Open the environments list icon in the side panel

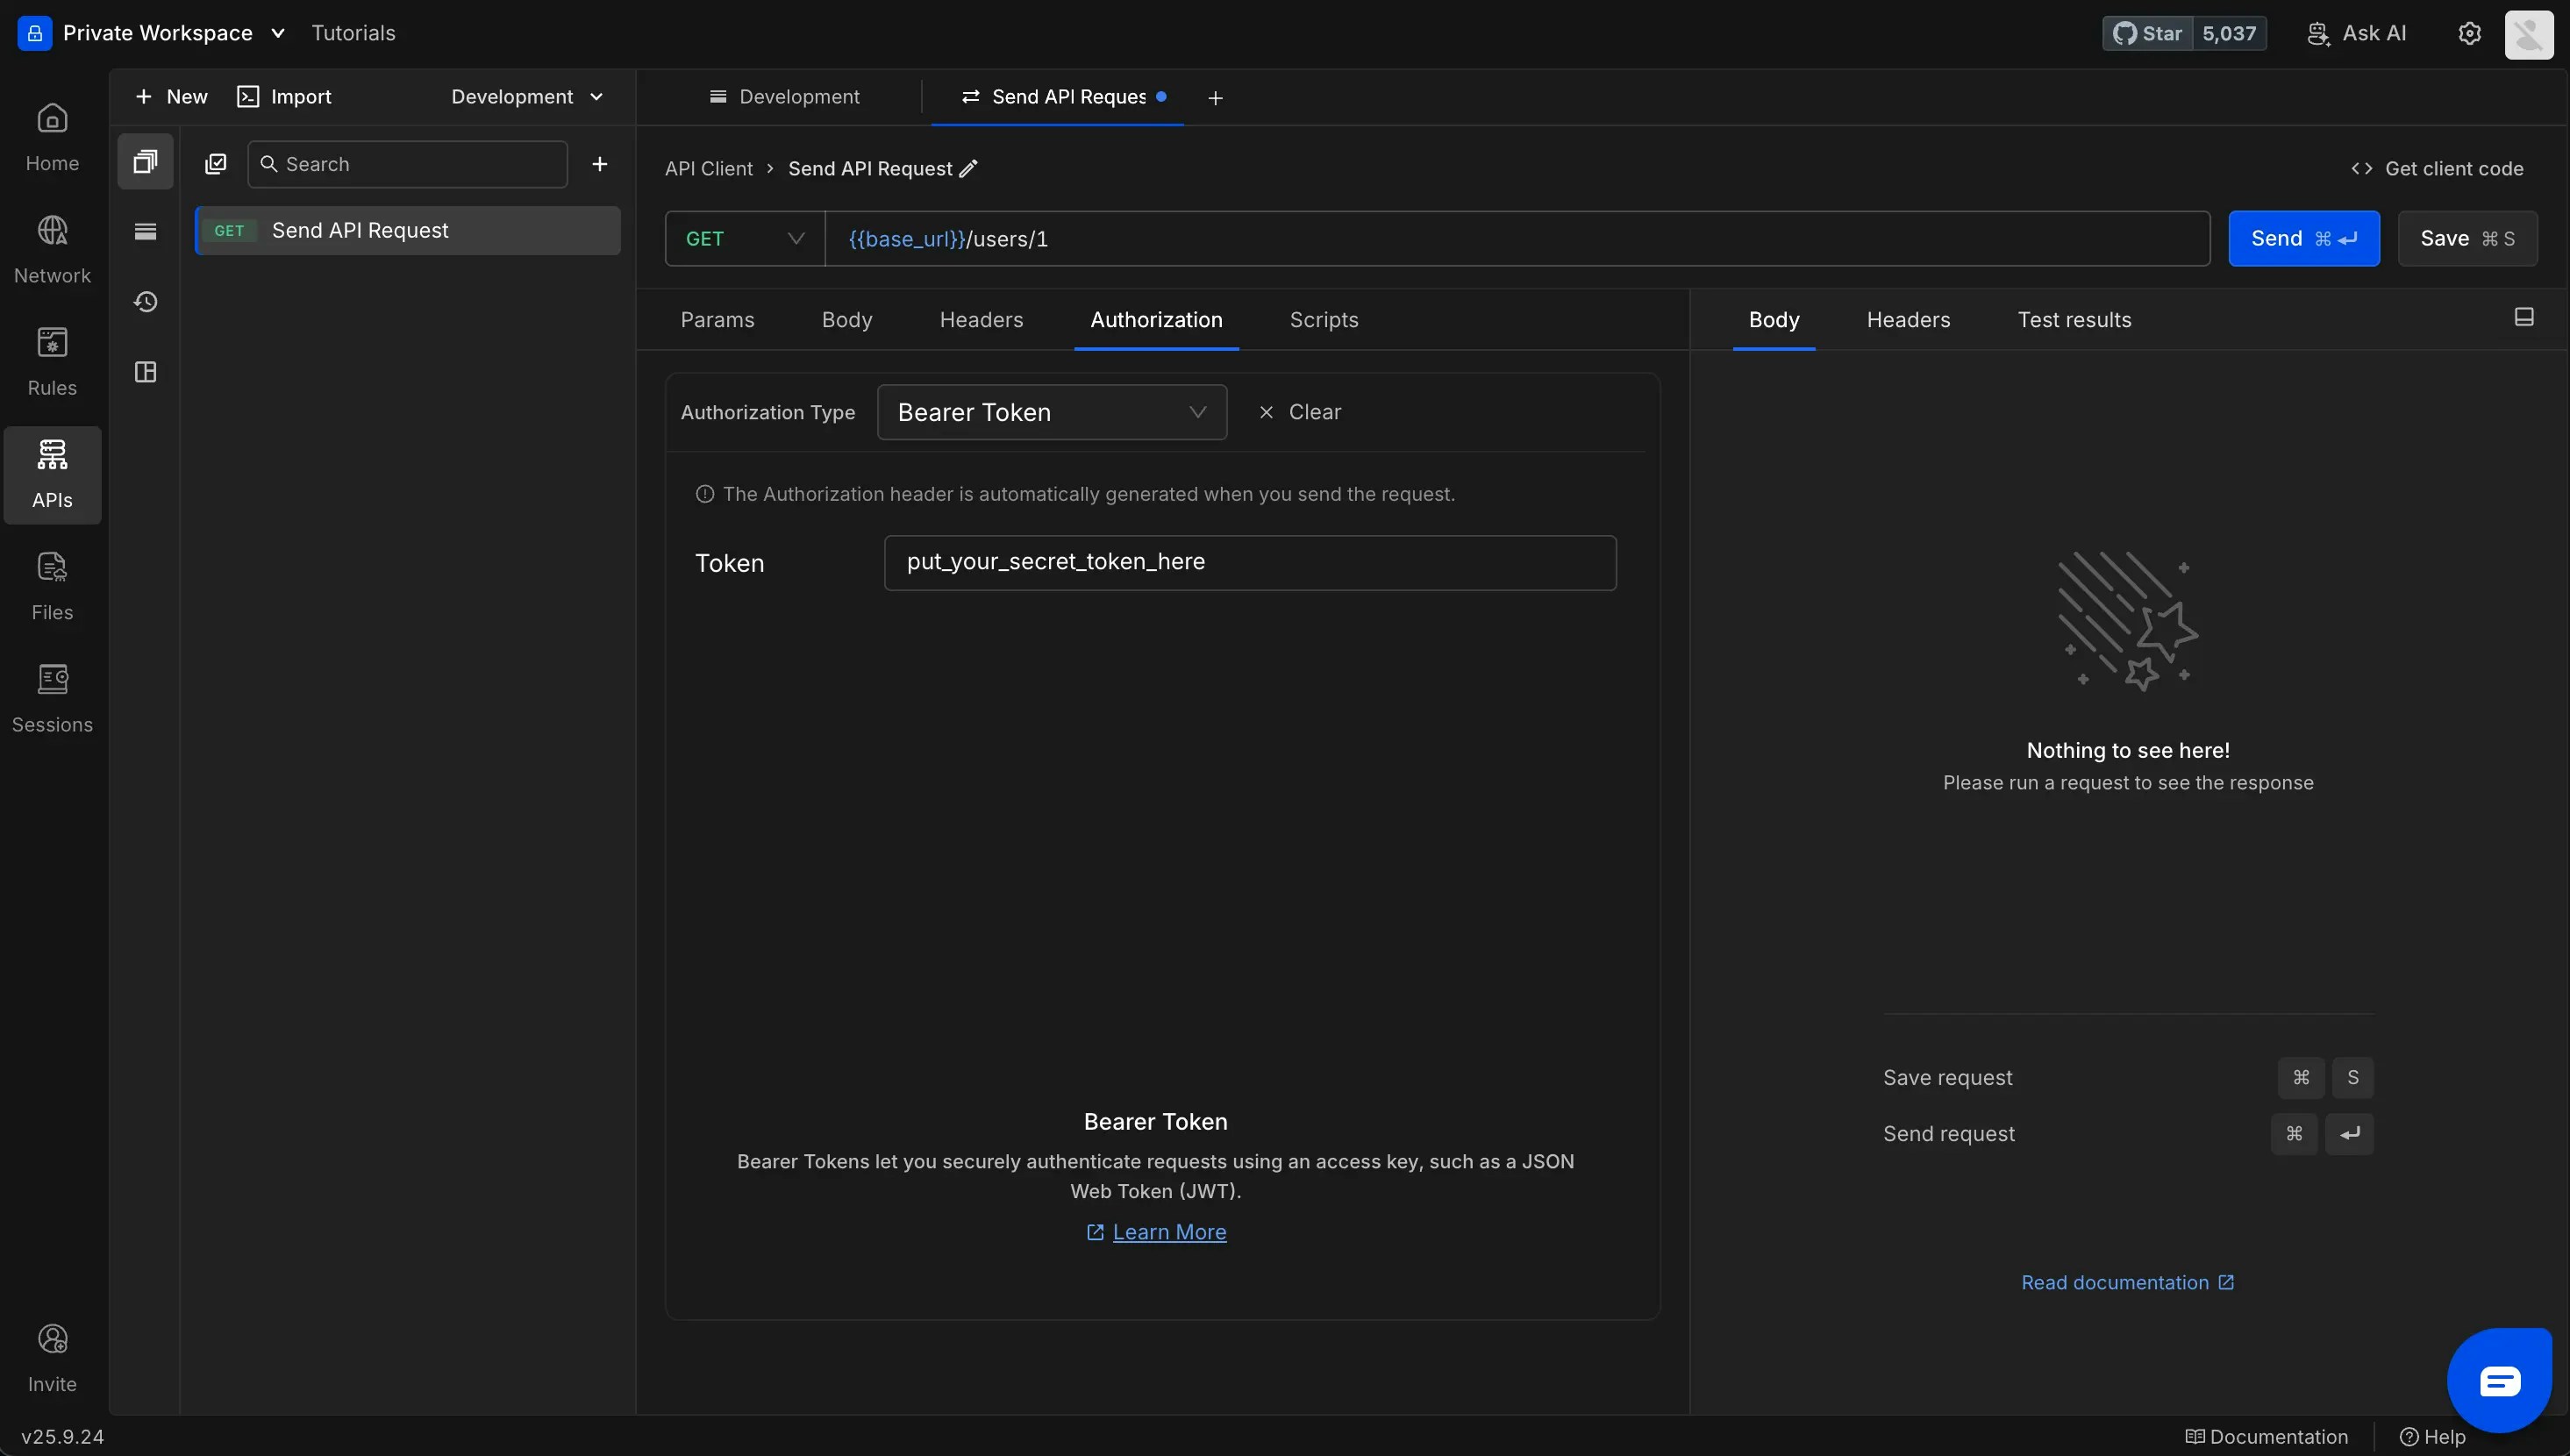tap(146, 232)
